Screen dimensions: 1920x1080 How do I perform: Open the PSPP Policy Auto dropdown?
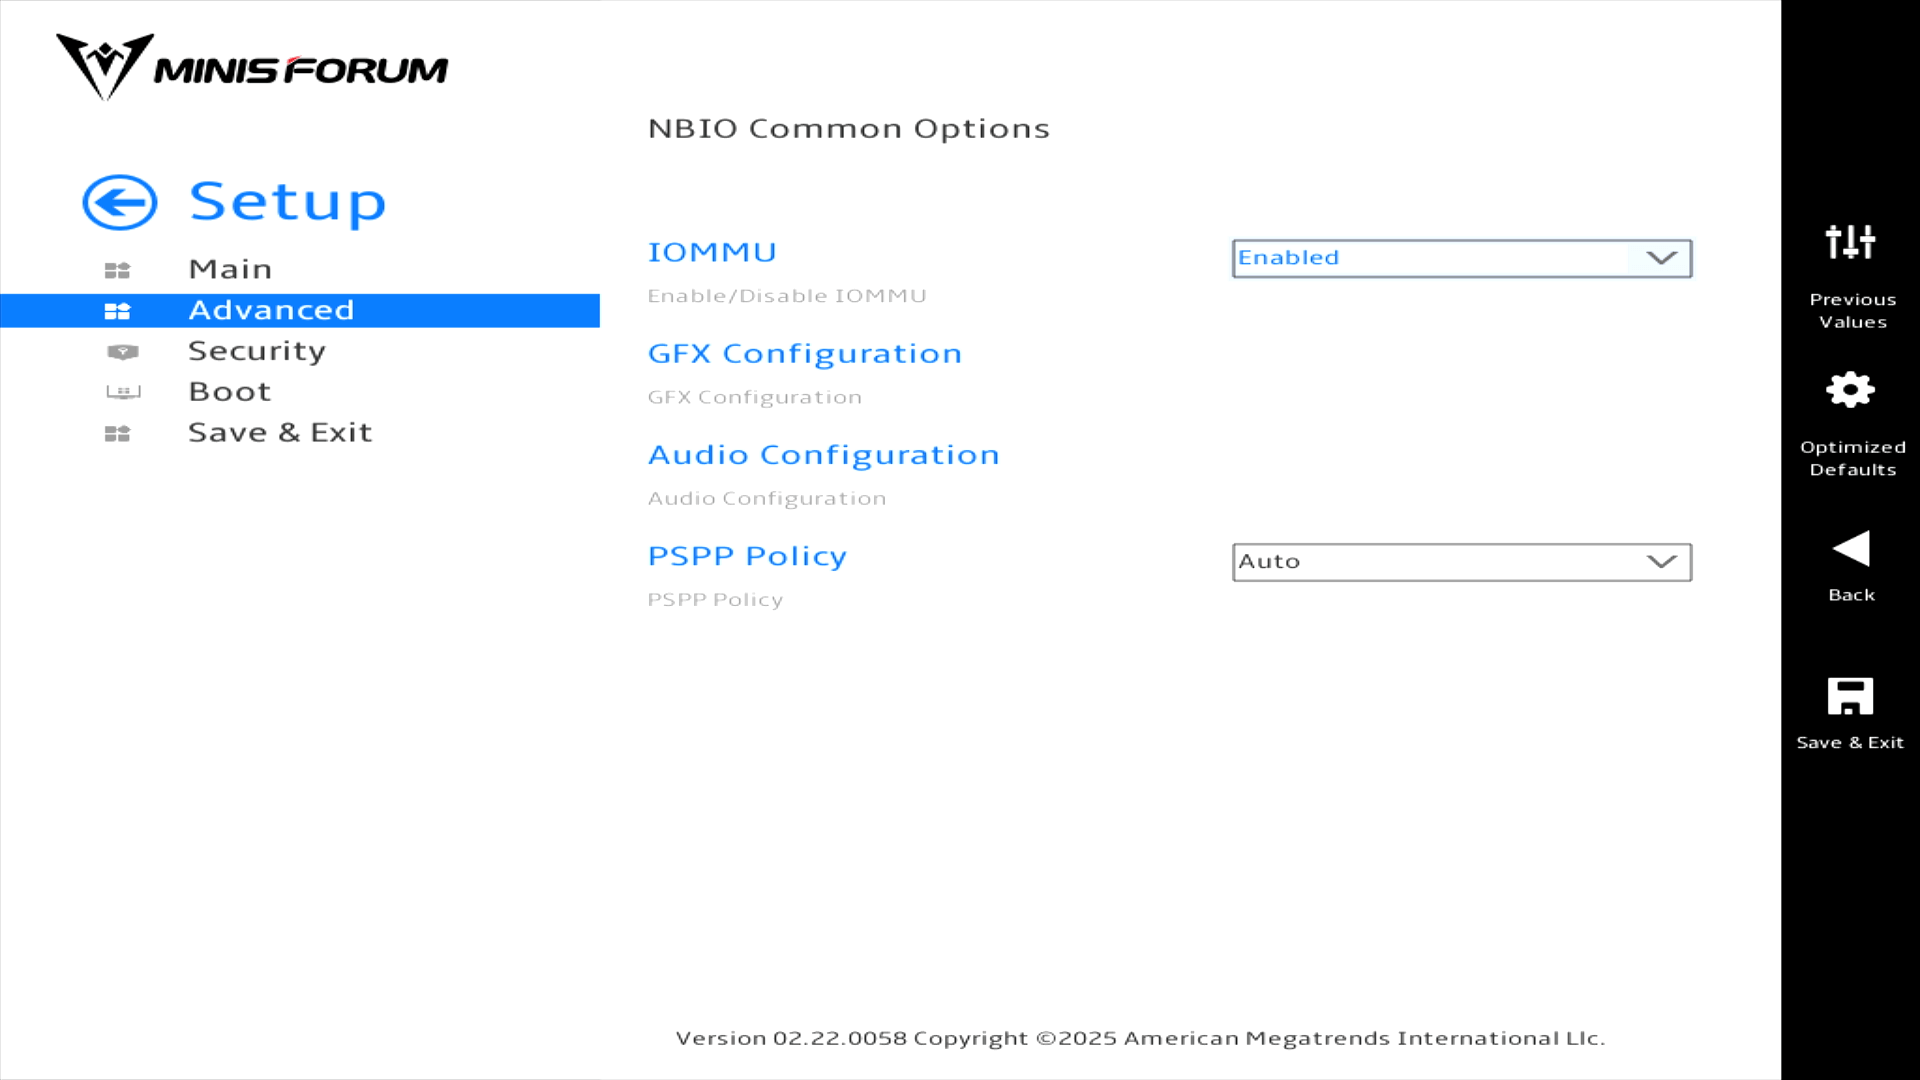[x=1460, y=562]
